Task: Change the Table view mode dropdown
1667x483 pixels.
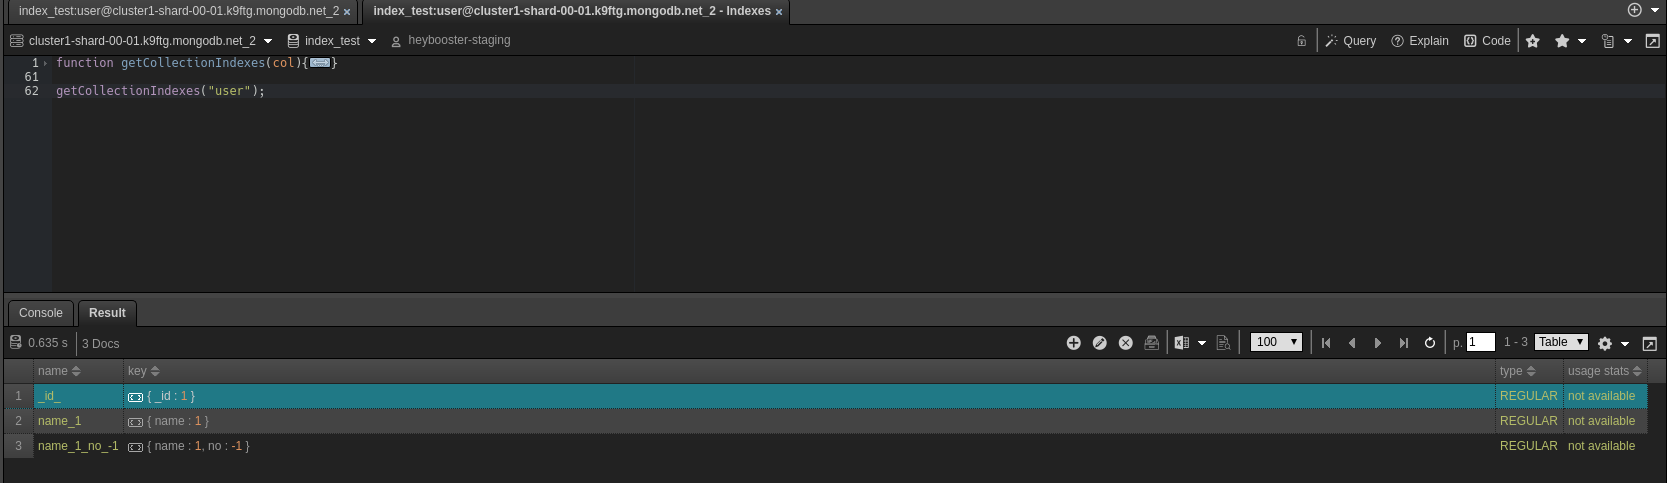Action: pos(1562,342)
